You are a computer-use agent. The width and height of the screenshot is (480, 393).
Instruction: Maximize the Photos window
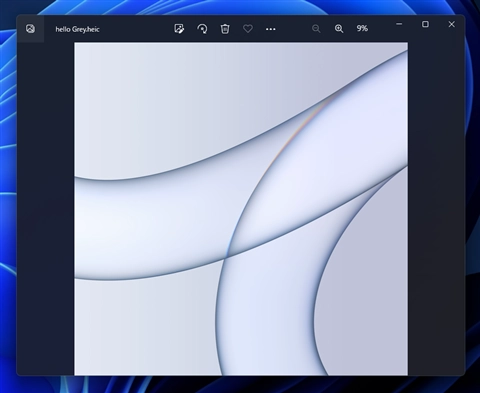click(x=425, y=24)
